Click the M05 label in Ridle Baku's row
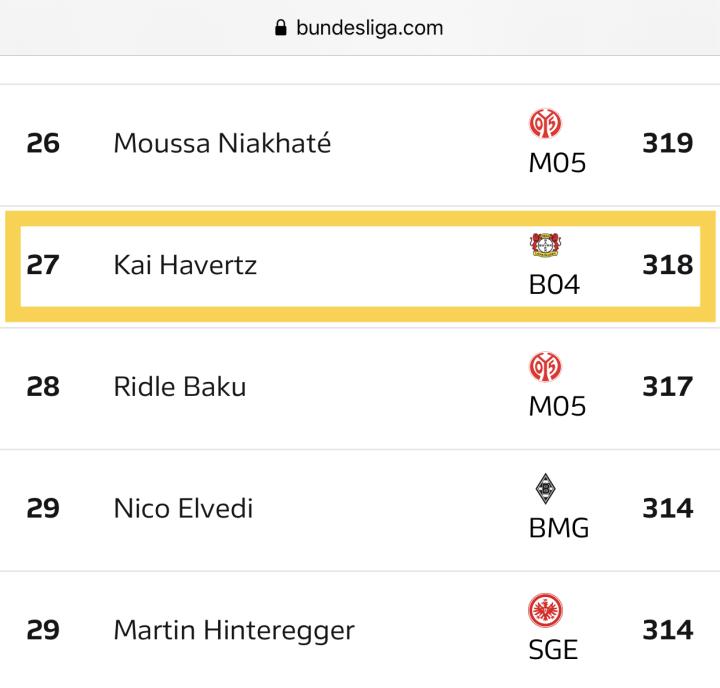The height and width of the screenshot is (688, 720). [557, 407]
